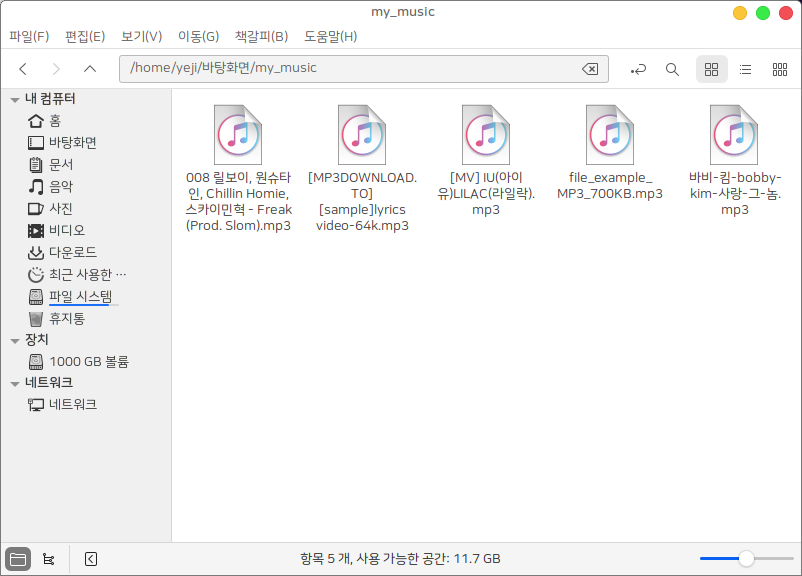Collapse the 네트워크 section header
This screenshot has width=802, height=576.
pos(15,383)
